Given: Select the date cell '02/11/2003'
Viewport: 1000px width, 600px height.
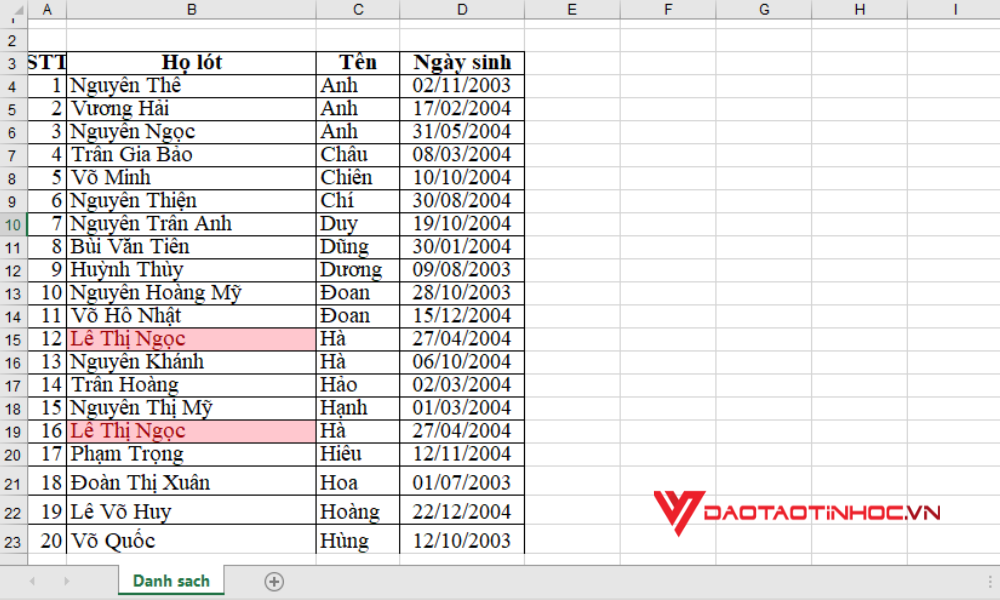Looking at the screenshot, I should 461,85.
